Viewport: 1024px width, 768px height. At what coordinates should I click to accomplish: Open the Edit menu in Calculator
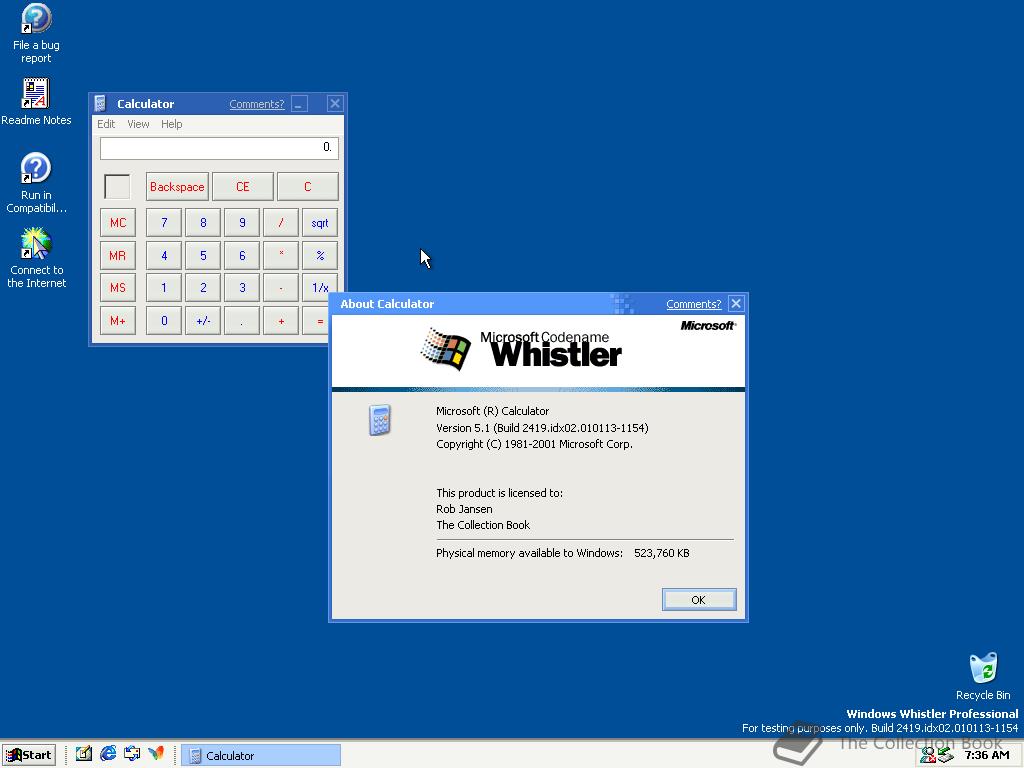tap(106, 124)
